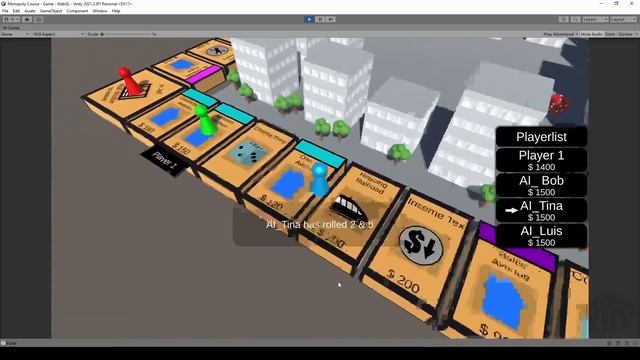Select AI_Tina in the playerlist

(x=541, y=211)
